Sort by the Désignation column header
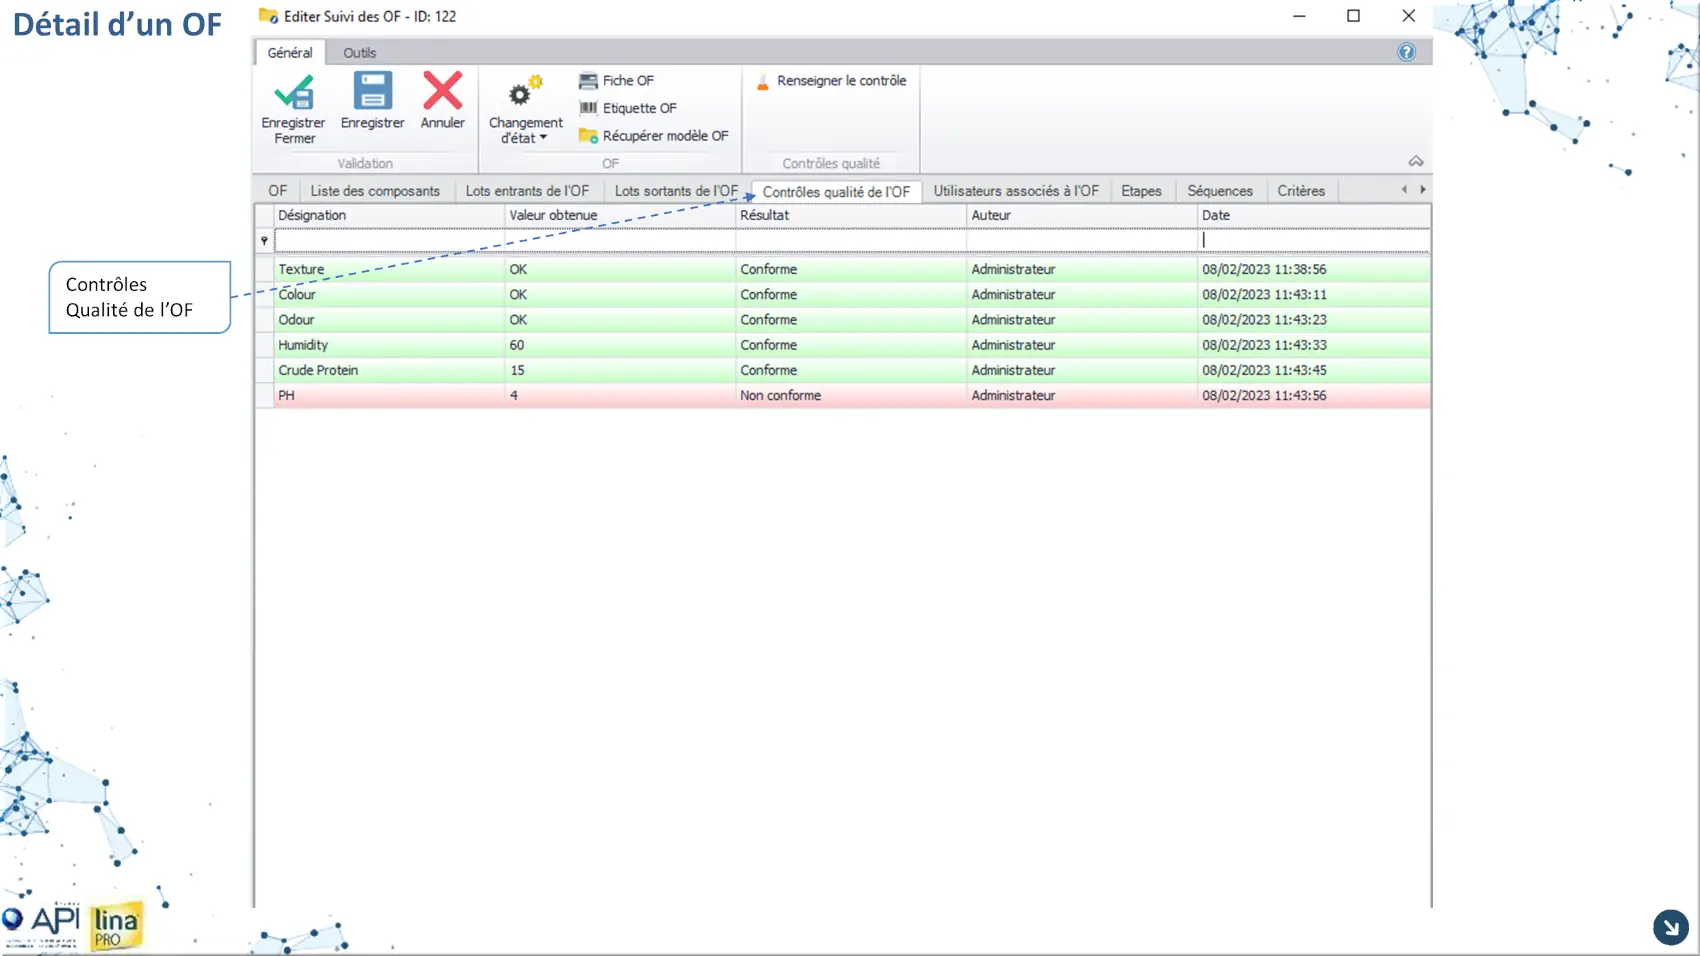This screenshot has height=956, width=1700. coord(389,215)
